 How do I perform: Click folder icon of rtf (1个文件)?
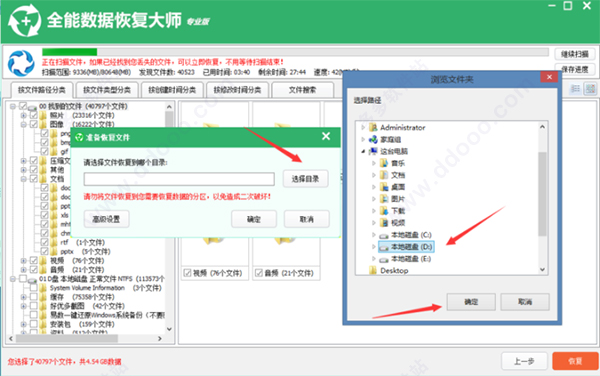[54, 243]
